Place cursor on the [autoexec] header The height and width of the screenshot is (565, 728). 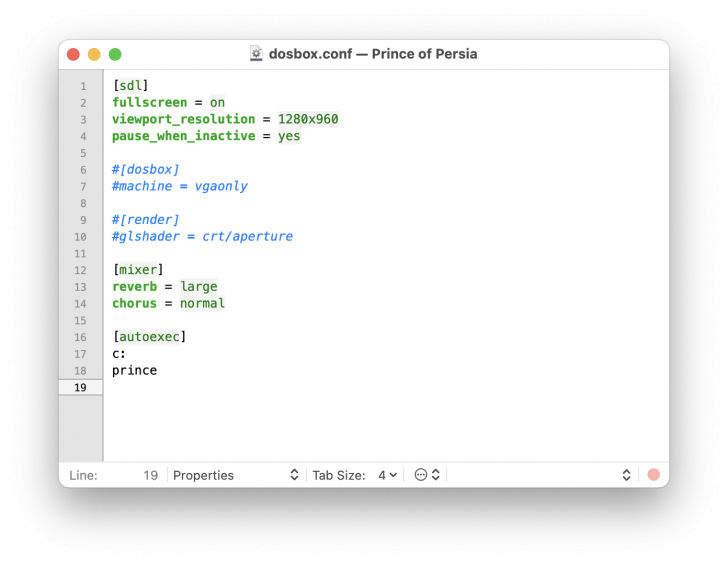[149, 337]
